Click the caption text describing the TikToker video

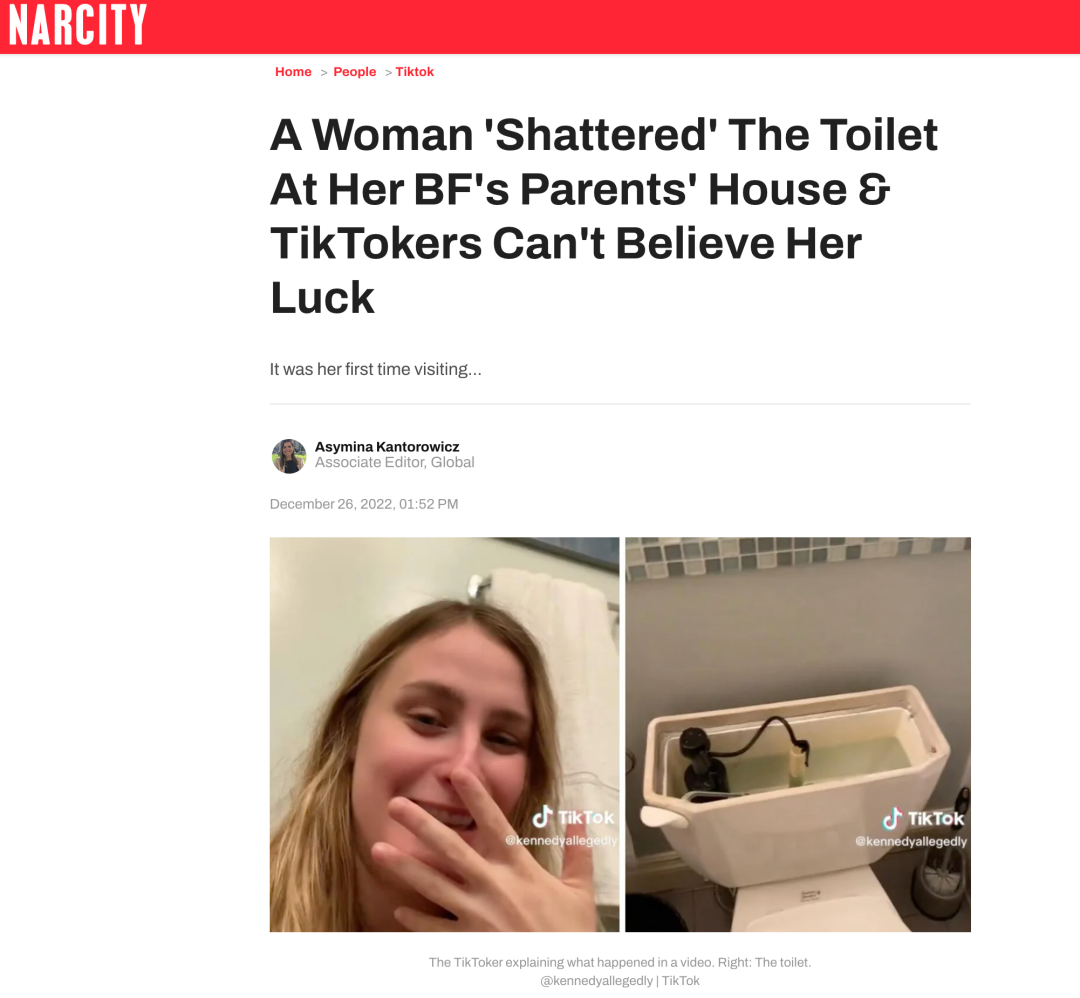tap(620, 962)
